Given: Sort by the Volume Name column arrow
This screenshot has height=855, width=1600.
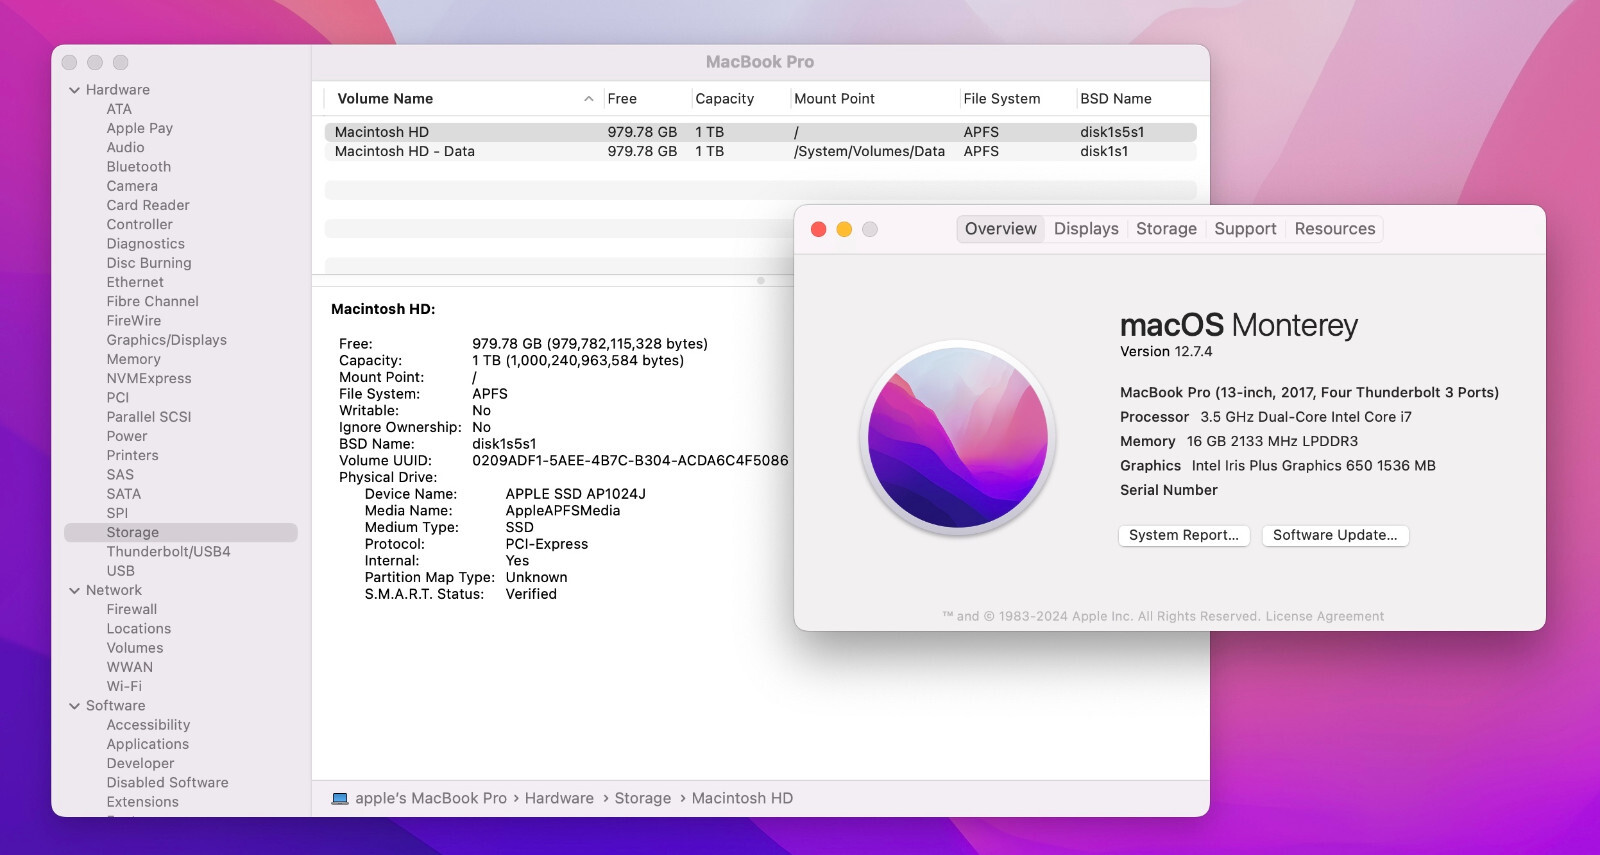Looking at the screenshot, I should click(x=588, y=99).
